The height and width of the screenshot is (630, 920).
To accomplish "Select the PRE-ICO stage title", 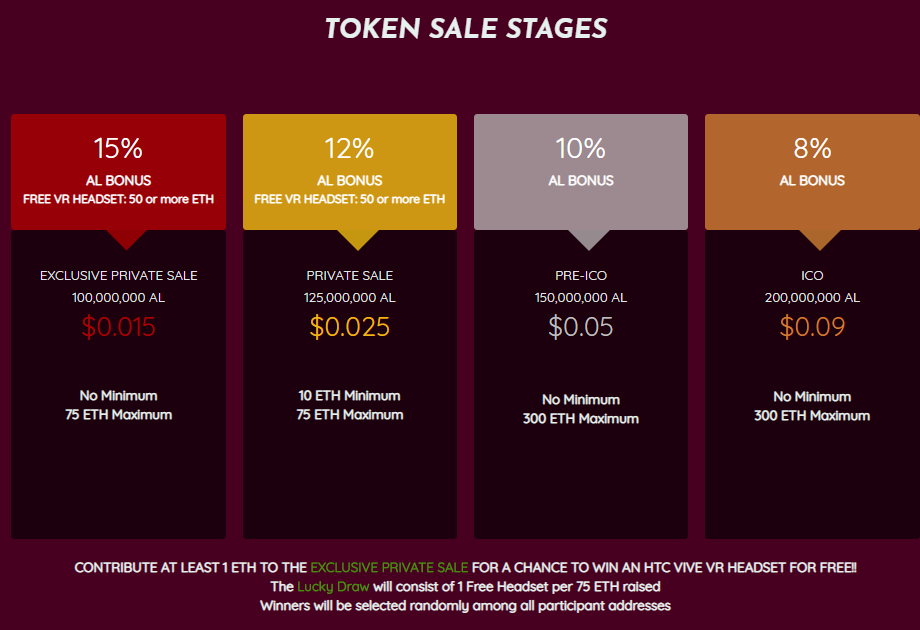I will tap(581, 275).
